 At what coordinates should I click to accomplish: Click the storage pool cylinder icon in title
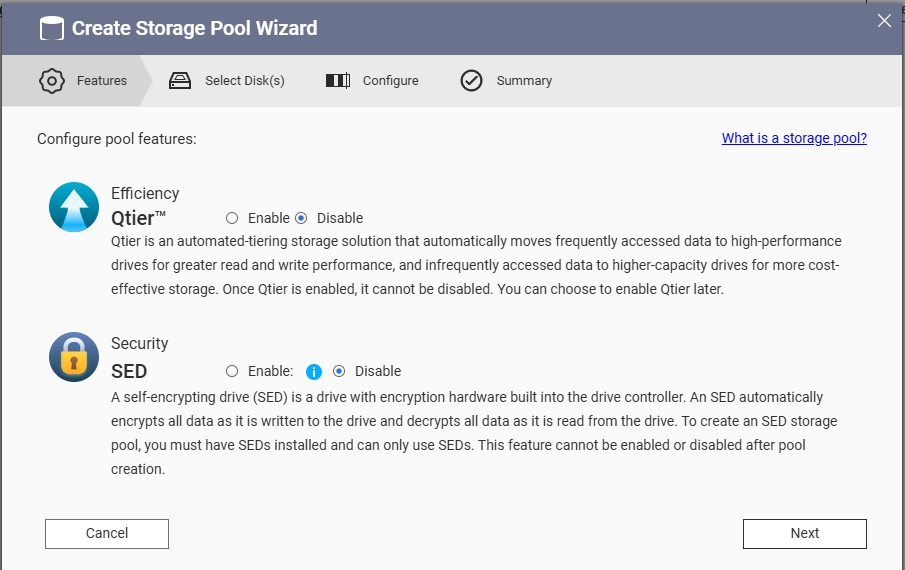(51, 28)
